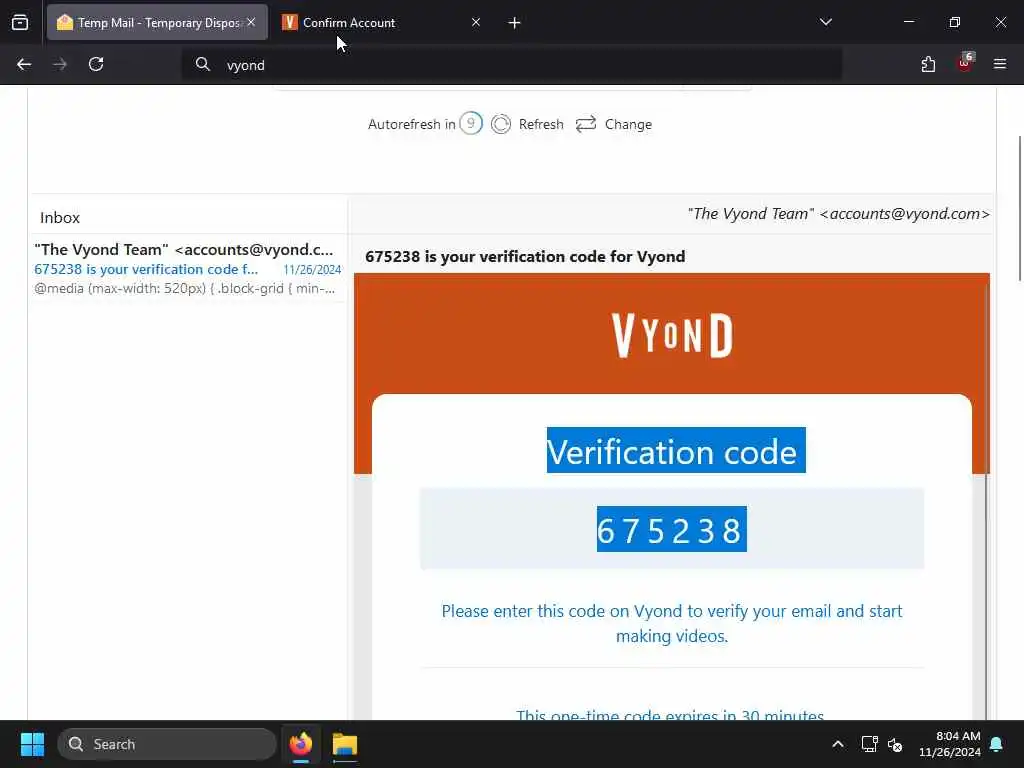Expand the list all tabs dropdown
The image size is (1024, 768).
pos(825,22)
